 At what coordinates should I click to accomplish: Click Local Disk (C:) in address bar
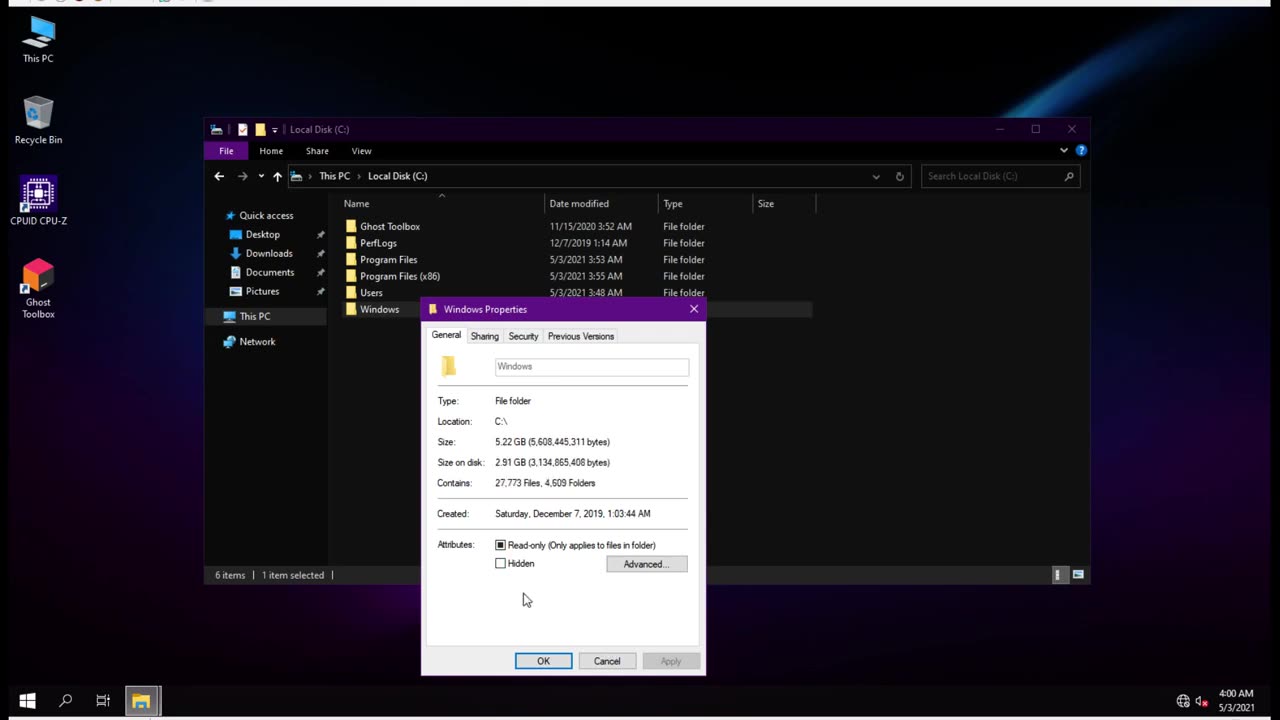pyautogui.click(x=397, y=176)
